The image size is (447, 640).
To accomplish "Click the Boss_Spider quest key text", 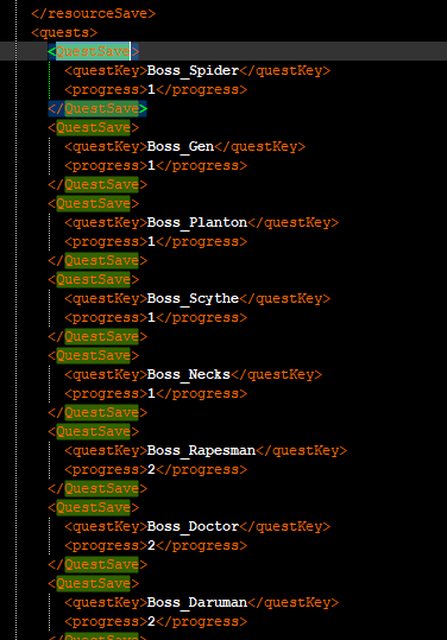I will pos(193,71).
